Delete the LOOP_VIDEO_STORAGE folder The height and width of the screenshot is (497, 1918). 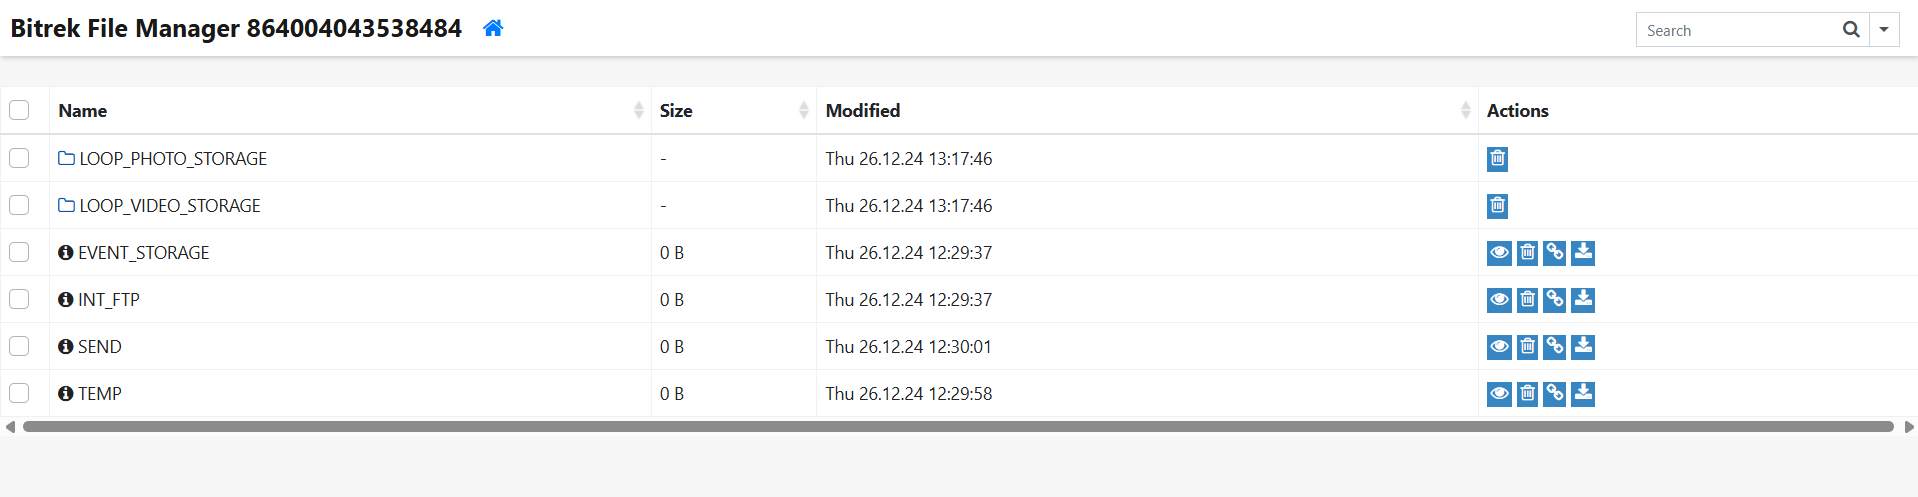(1497, 206)
